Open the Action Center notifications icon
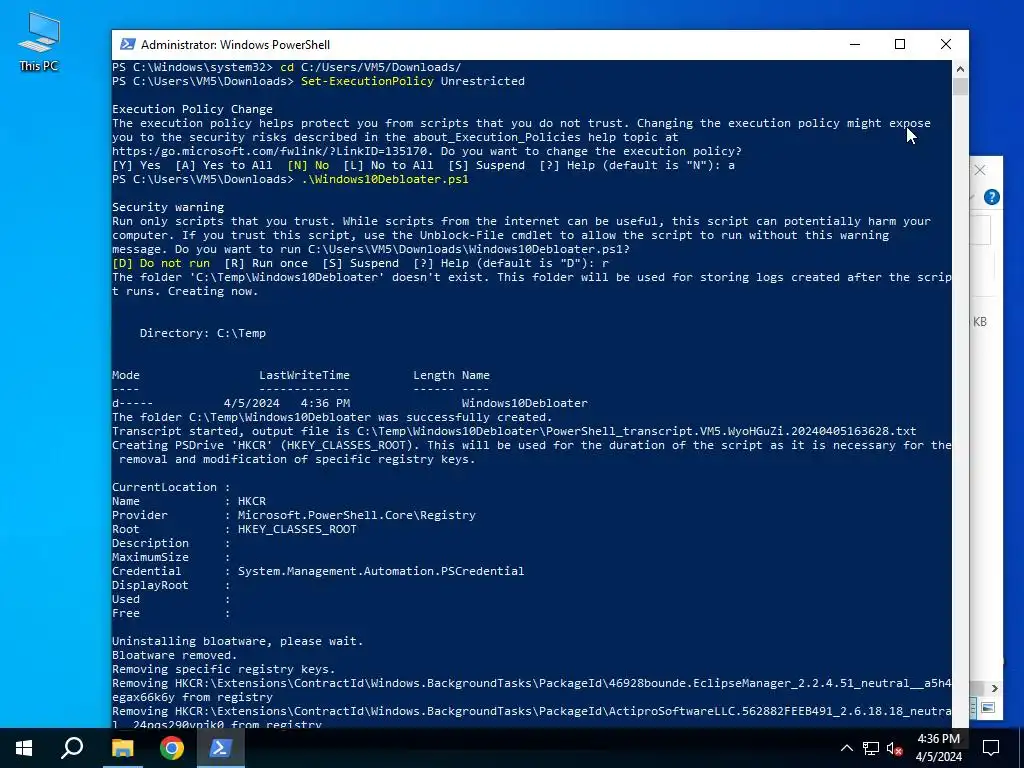 991,748
